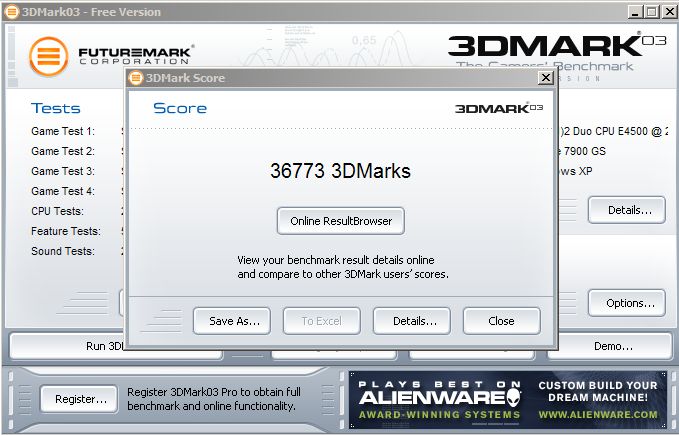
Task: Click the View your benchmark result text
Action: [343, 267]
